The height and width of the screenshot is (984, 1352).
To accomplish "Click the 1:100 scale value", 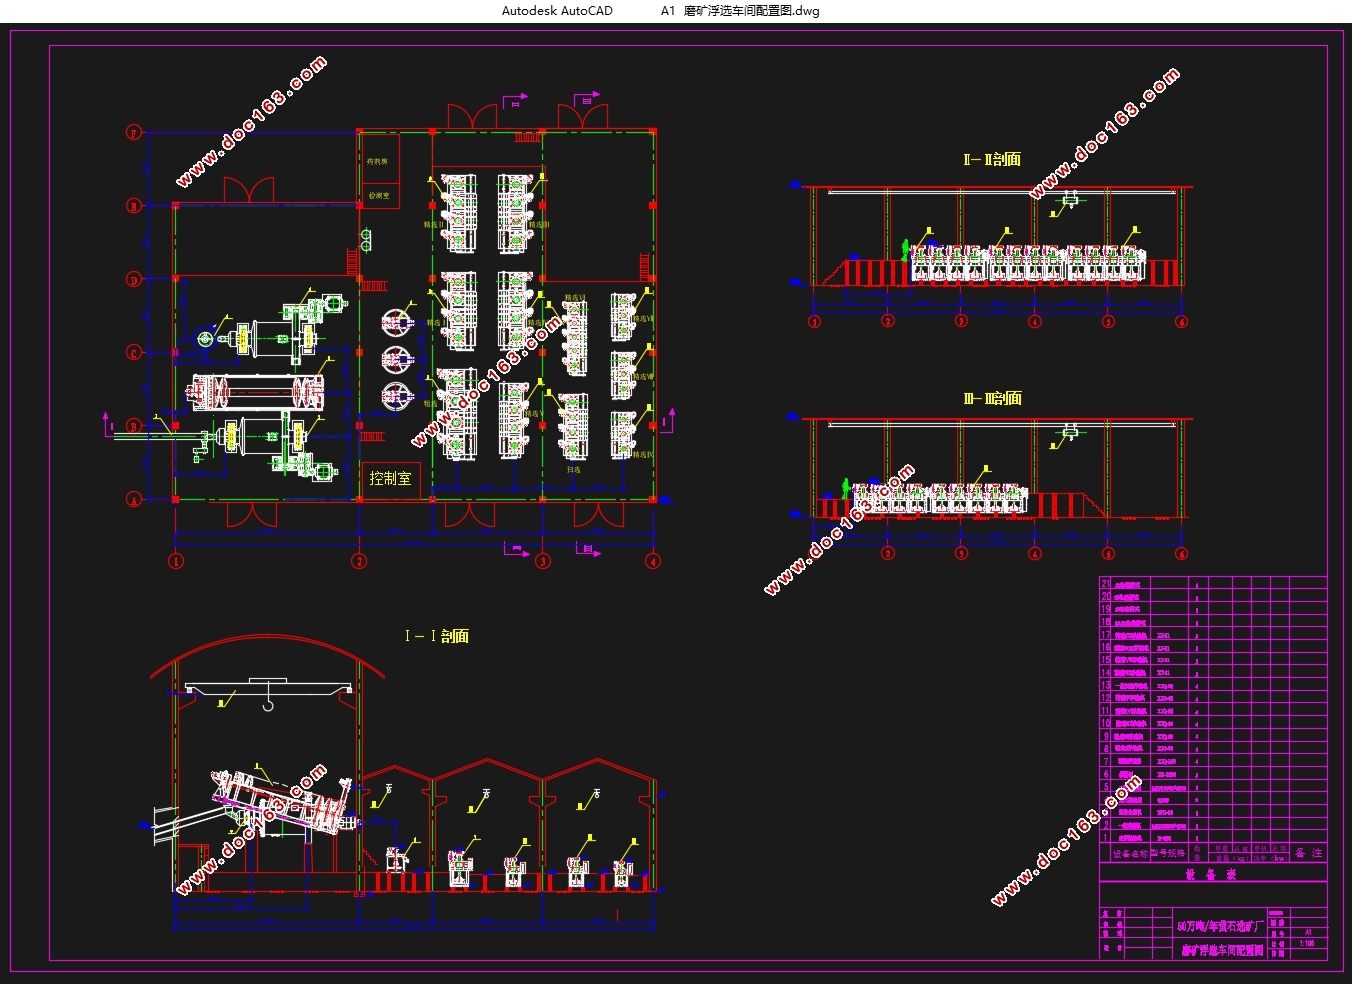I will tap(1306, 943).
